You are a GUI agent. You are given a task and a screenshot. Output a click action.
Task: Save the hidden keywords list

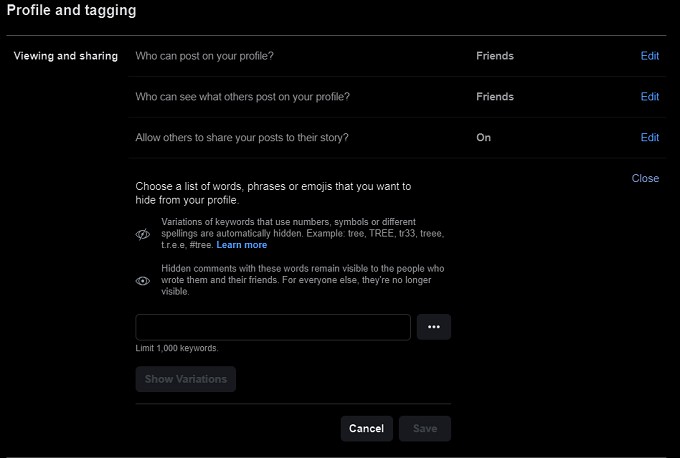[x=425, y=429]
